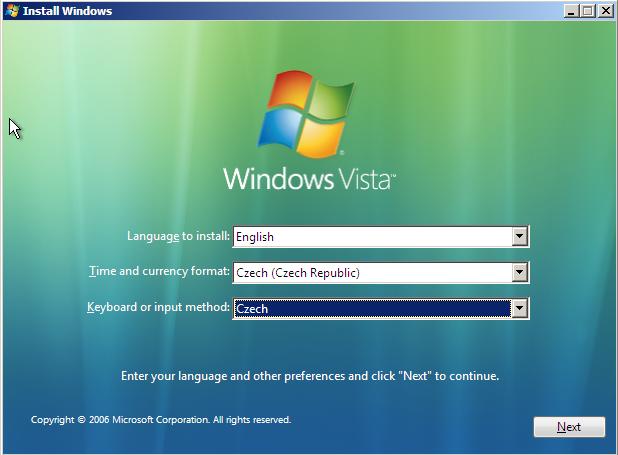Click the Microsoft Corporation copyright notice text
The height and width of the screenshot is (455, 618).
tap(161, 420)
